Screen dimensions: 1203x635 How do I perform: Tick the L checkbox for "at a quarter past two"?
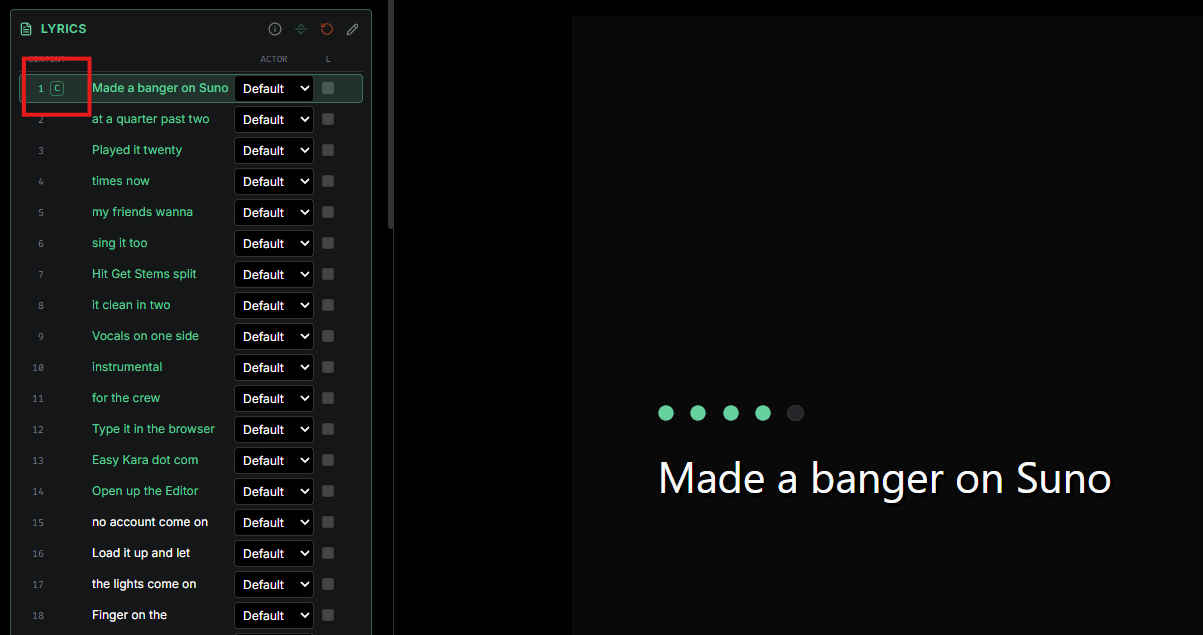328,119
